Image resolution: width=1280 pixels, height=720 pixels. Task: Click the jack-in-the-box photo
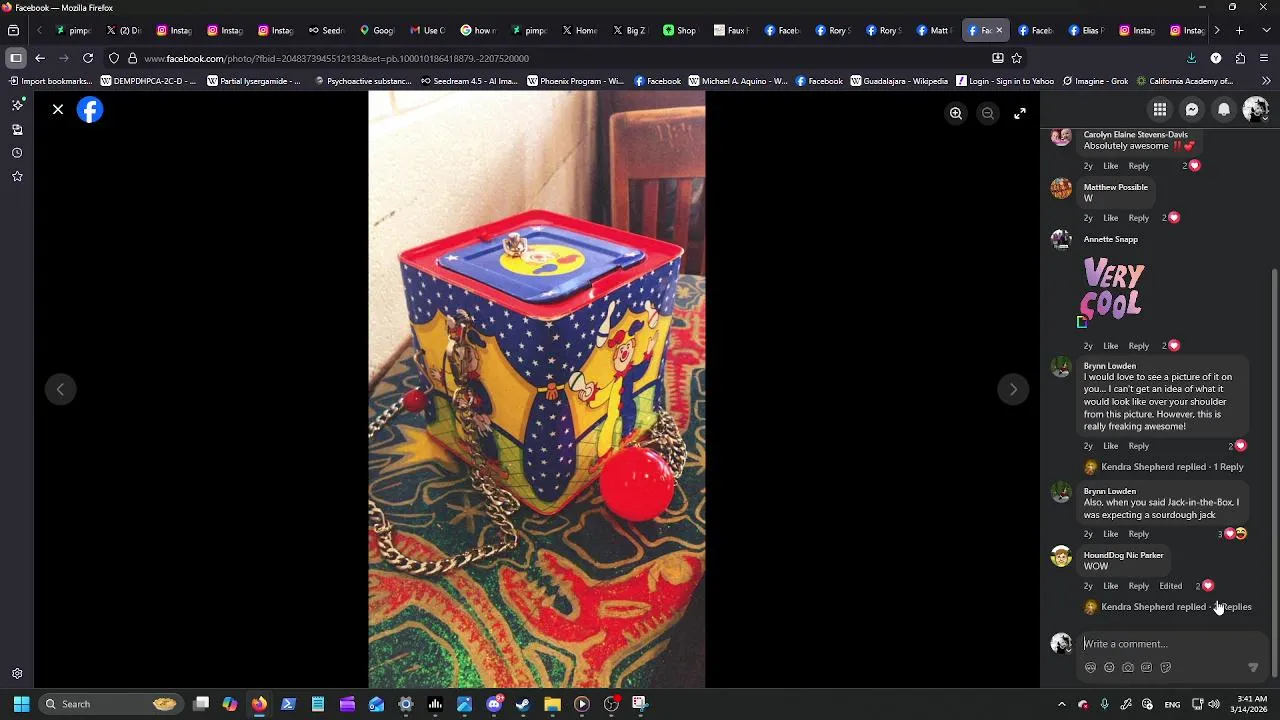[x=537, y=389]
